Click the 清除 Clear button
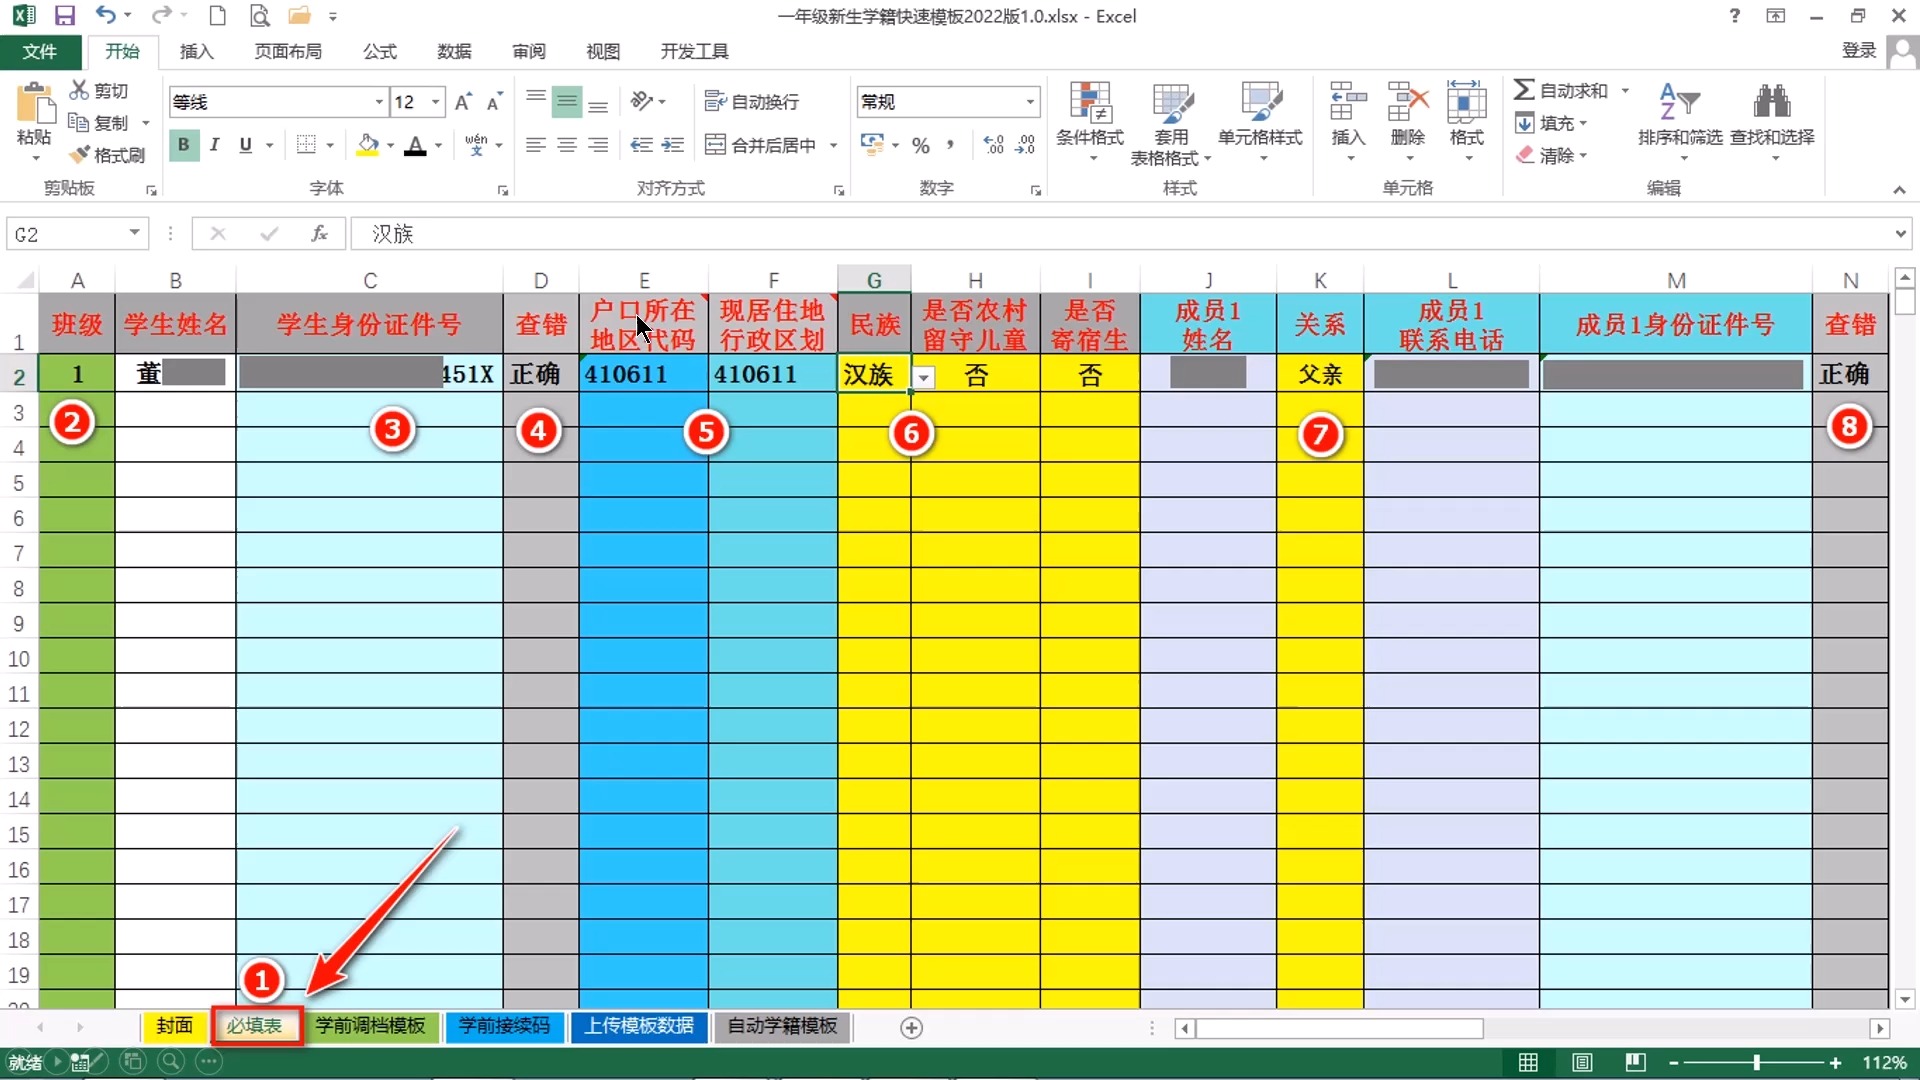The height and width of the screenshot is (1080, 1920). [1550, 155]
